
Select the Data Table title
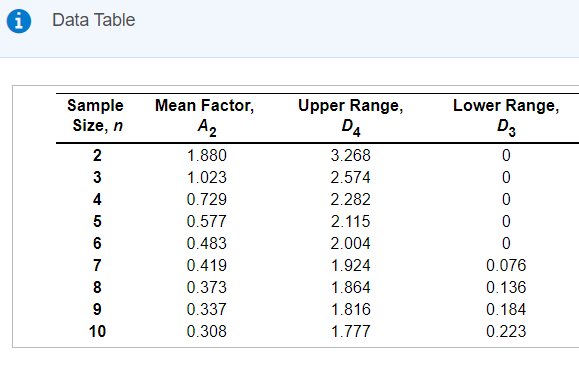pos(93,20)
